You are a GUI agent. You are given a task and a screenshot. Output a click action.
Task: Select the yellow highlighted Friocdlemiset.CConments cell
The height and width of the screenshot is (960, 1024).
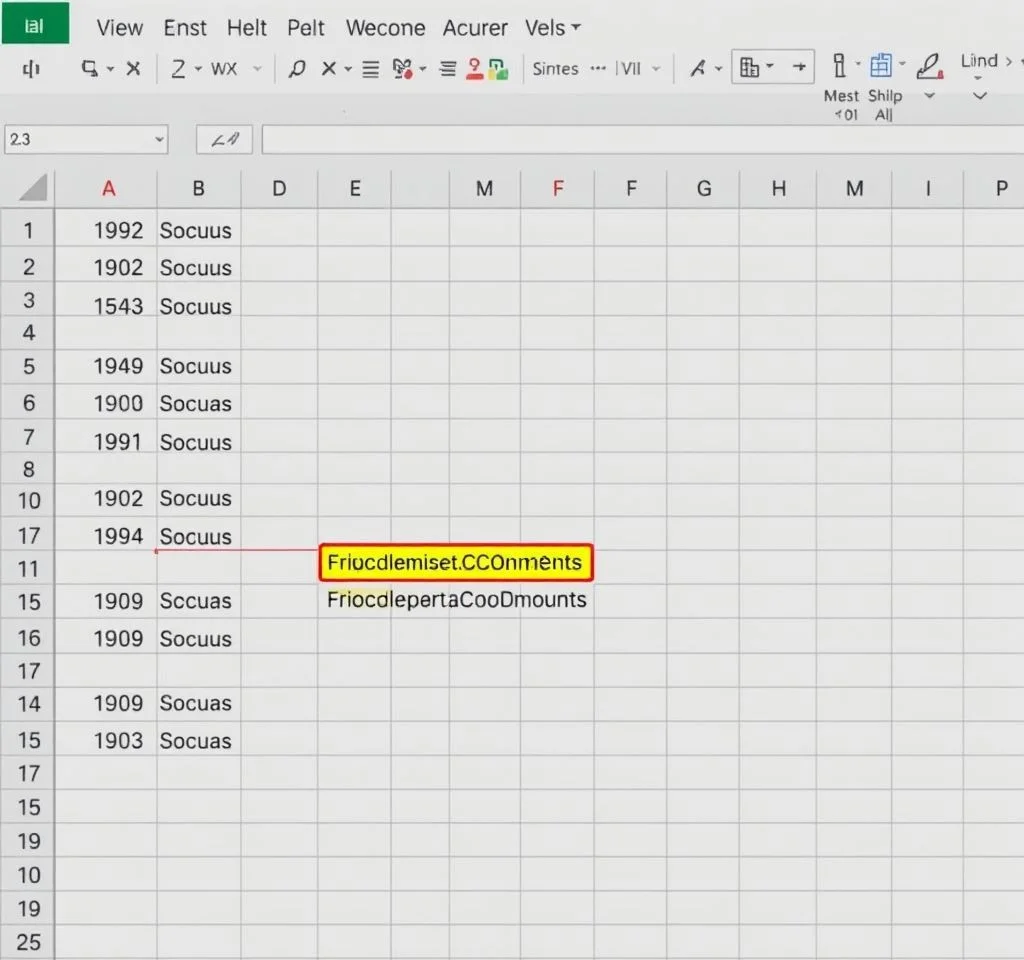[456, 563]
